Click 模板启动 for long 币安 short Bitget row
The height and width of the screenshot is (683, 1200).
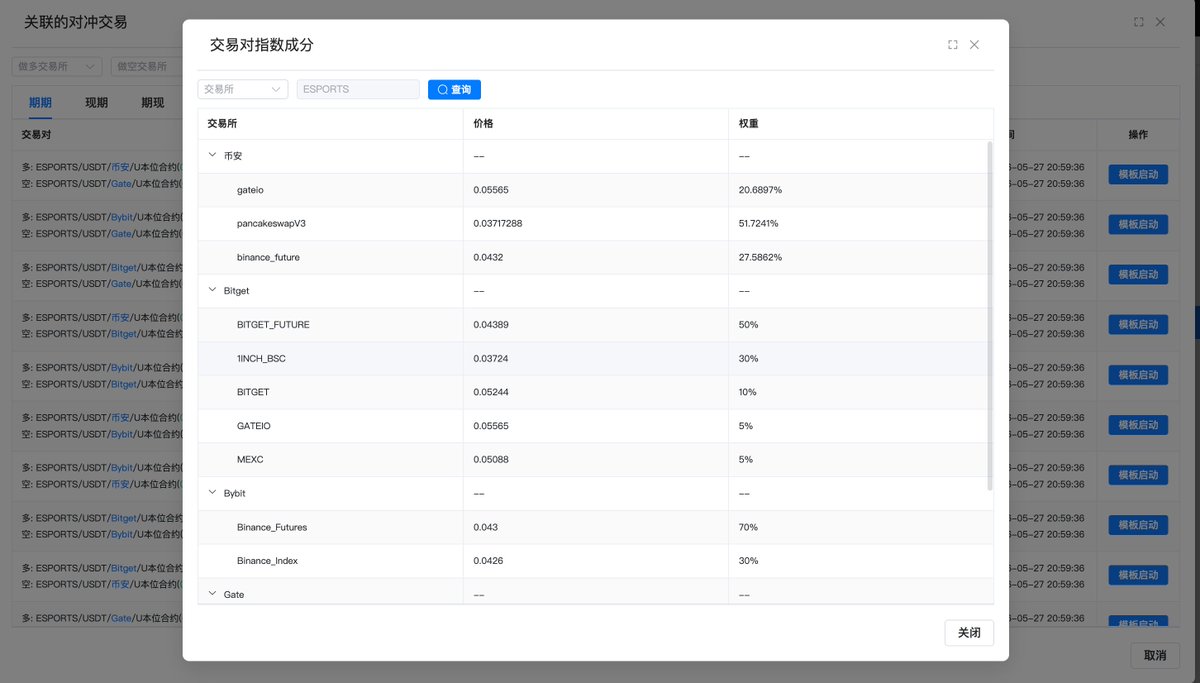[1138, 324]
